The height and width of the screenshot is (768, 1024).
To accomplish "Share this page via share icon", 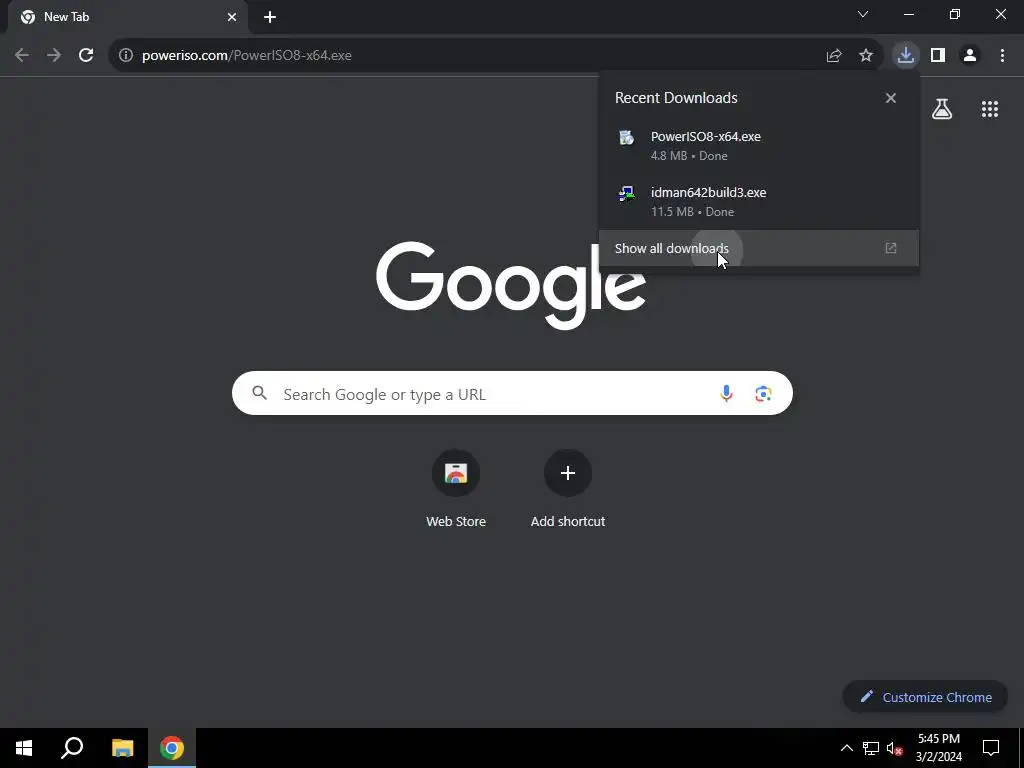I will pos(834,56).
